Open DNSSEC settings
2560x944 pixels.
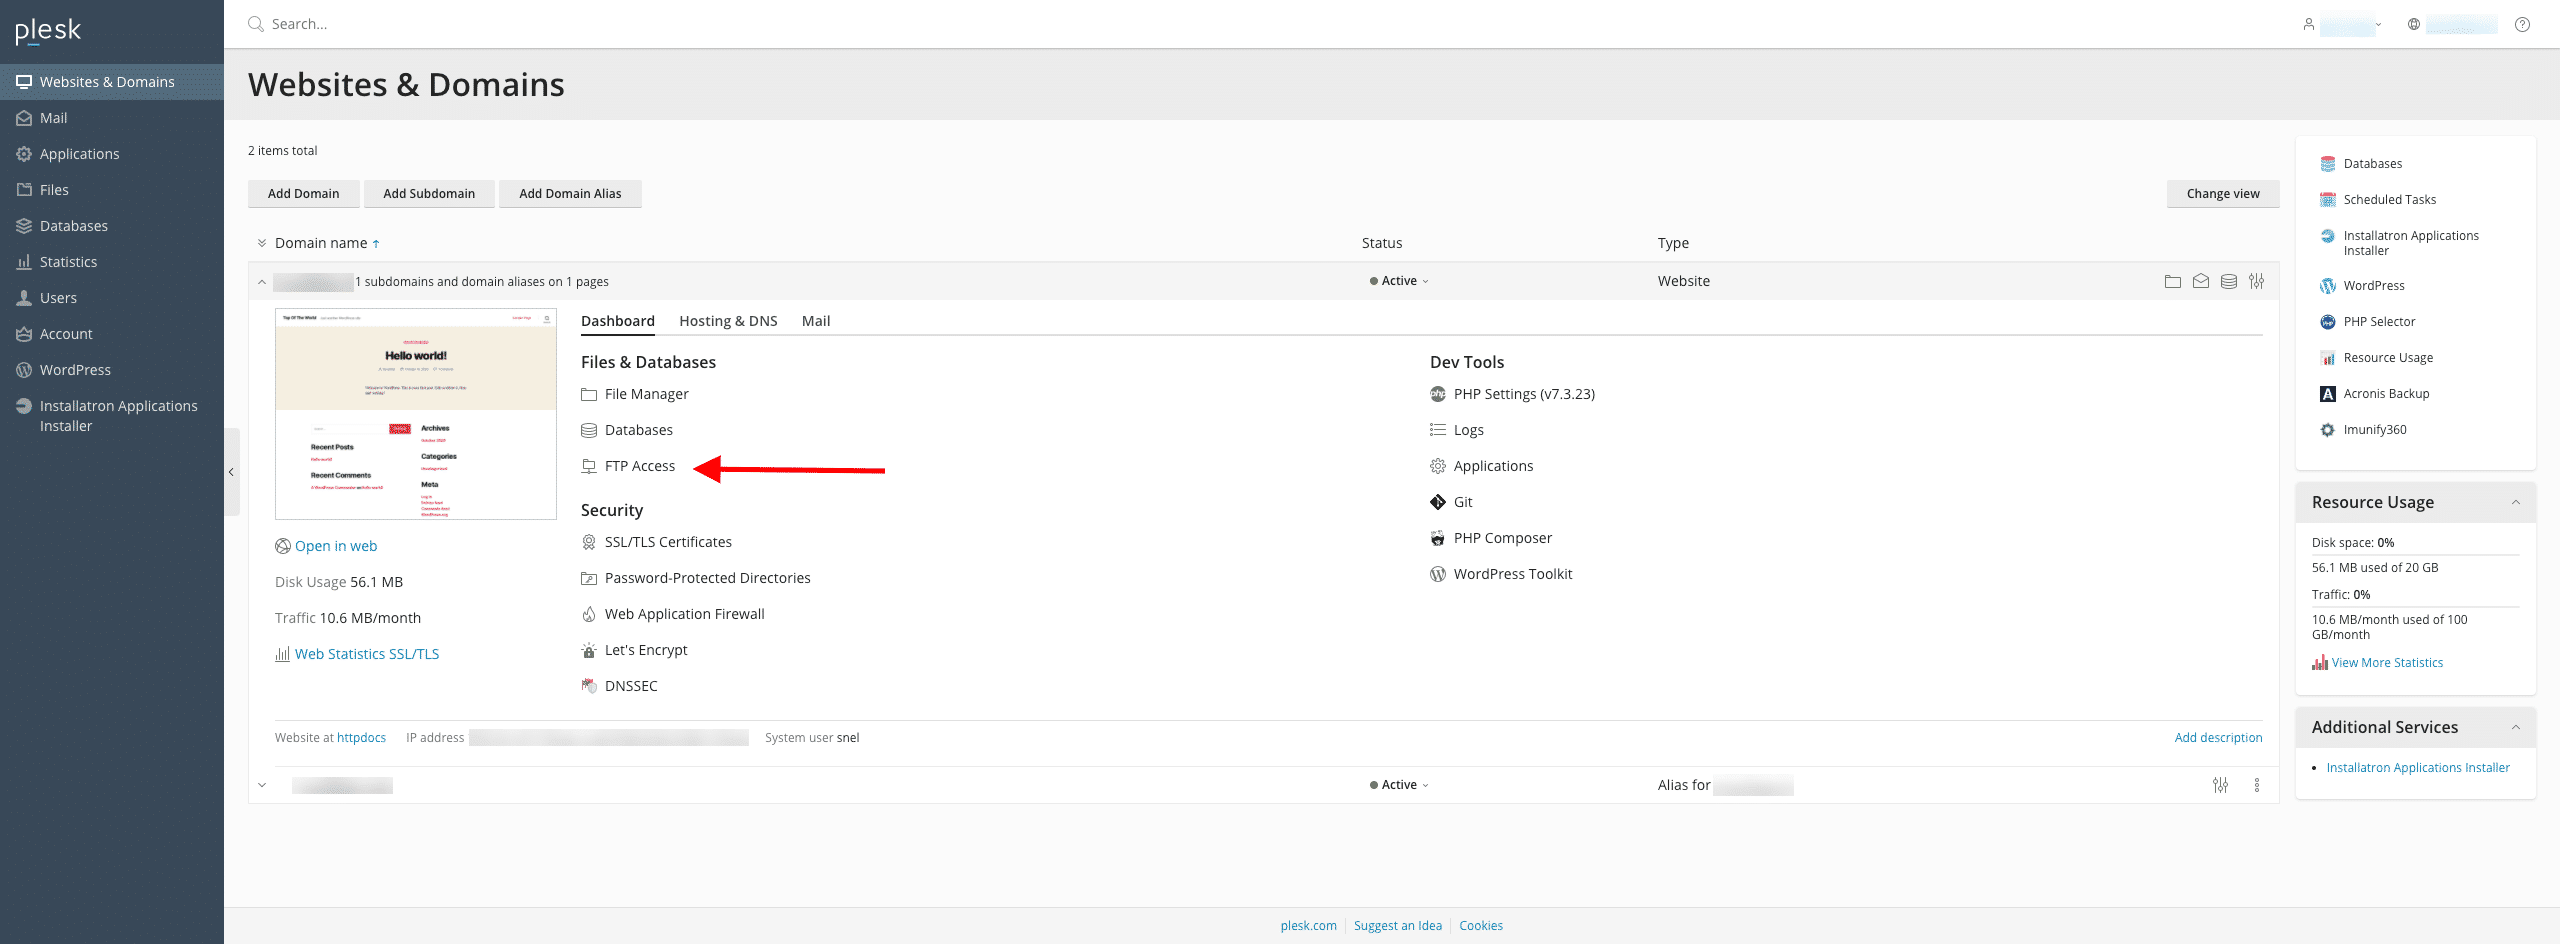(x=619, y=686)
